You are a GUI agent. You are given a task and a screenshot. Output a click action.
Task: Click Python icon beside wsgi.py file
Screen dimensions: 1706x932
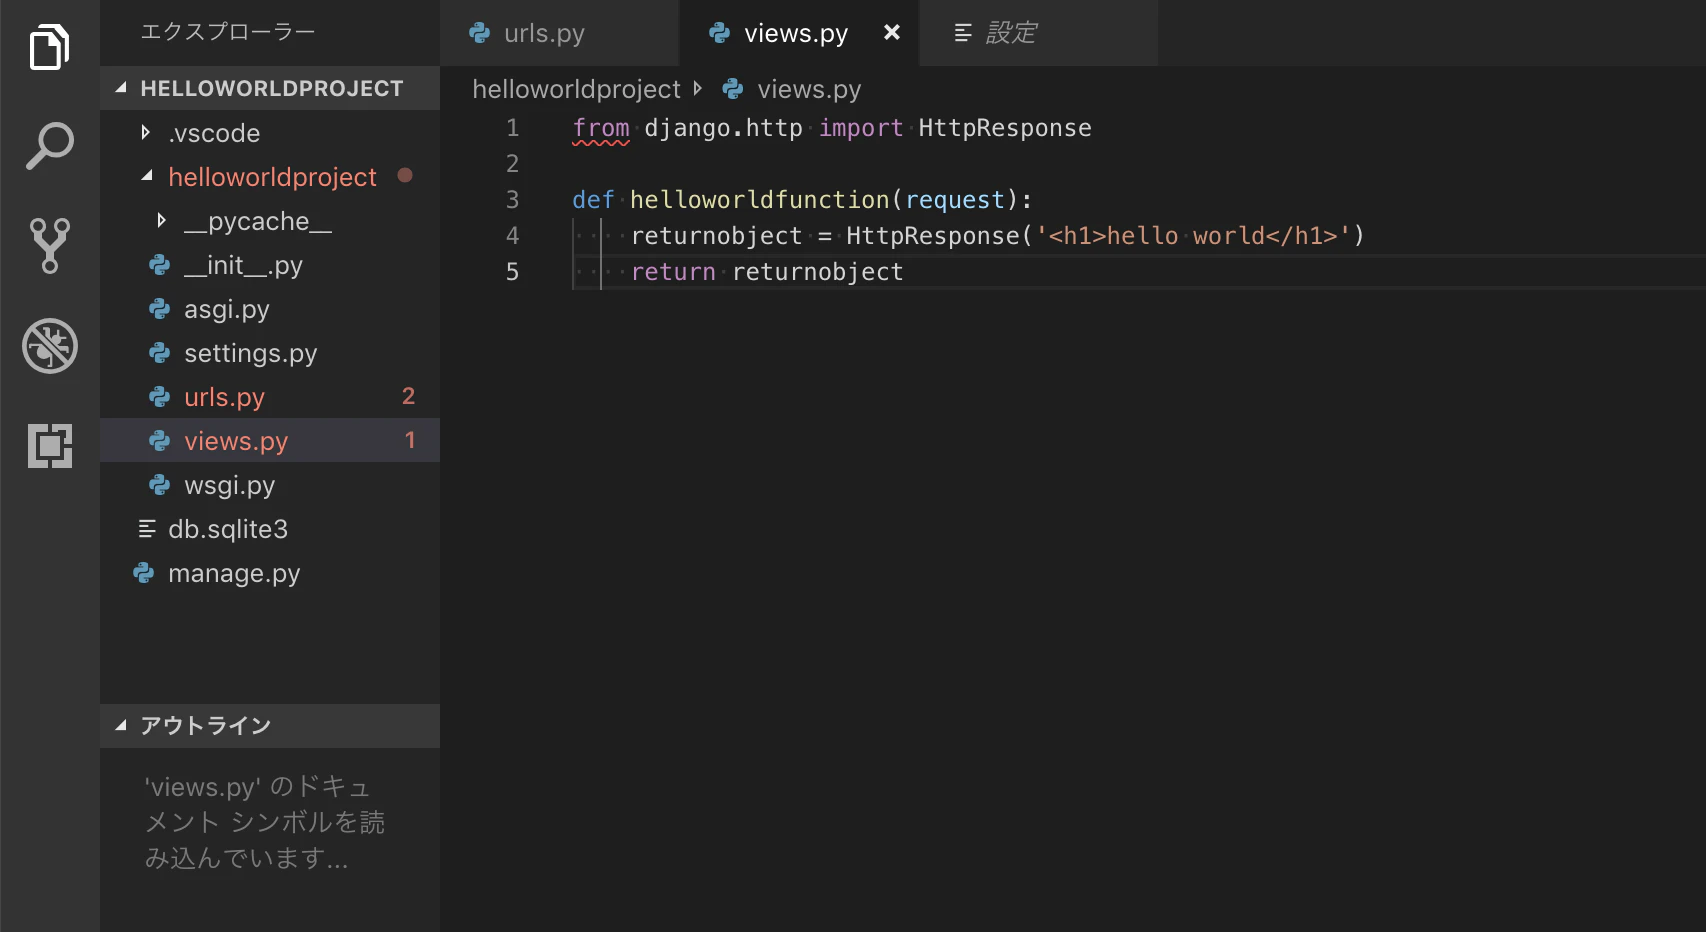click(159, 485)
